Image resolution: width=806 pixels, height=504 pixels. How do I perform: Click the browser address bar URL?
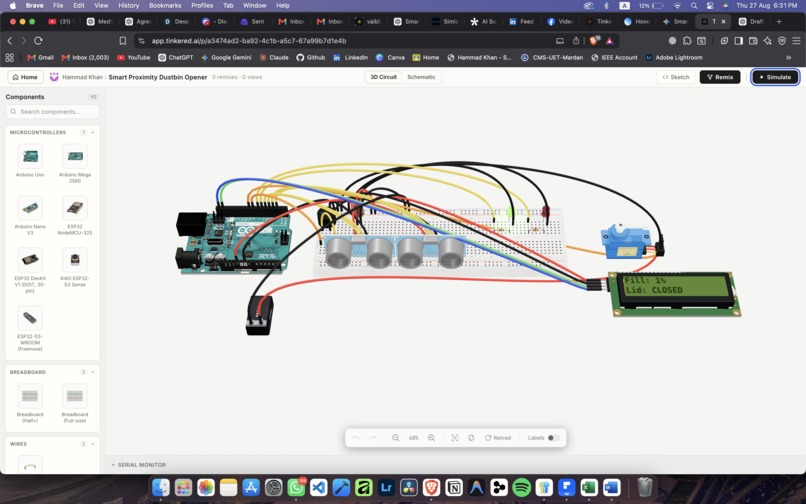point(249,41)
